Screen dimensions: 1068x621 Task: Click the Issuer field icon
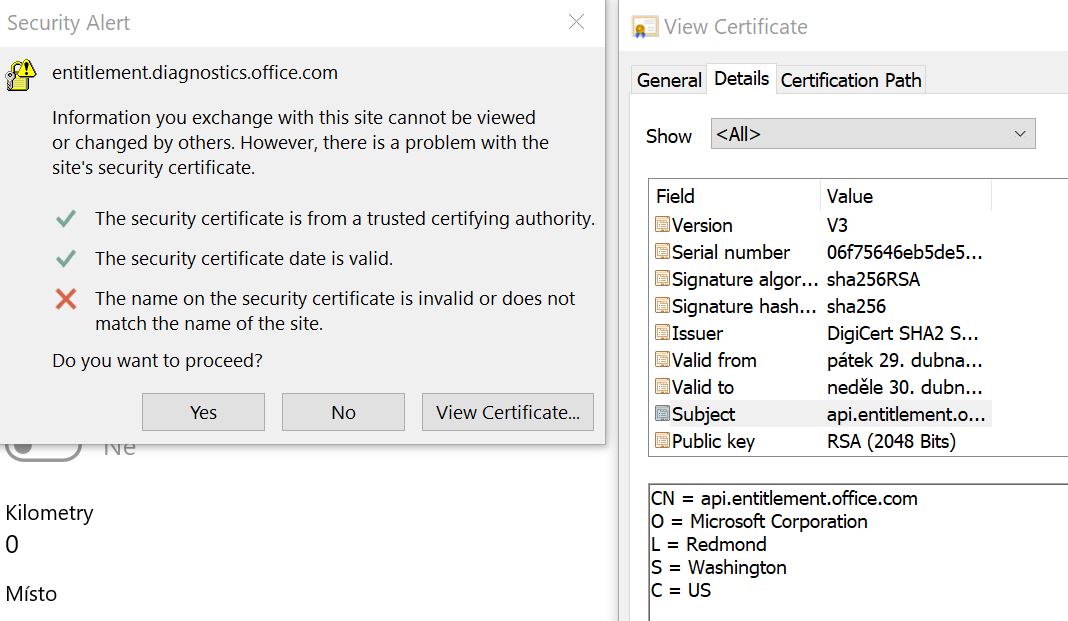pyautogui.click(x=662, y=332)
